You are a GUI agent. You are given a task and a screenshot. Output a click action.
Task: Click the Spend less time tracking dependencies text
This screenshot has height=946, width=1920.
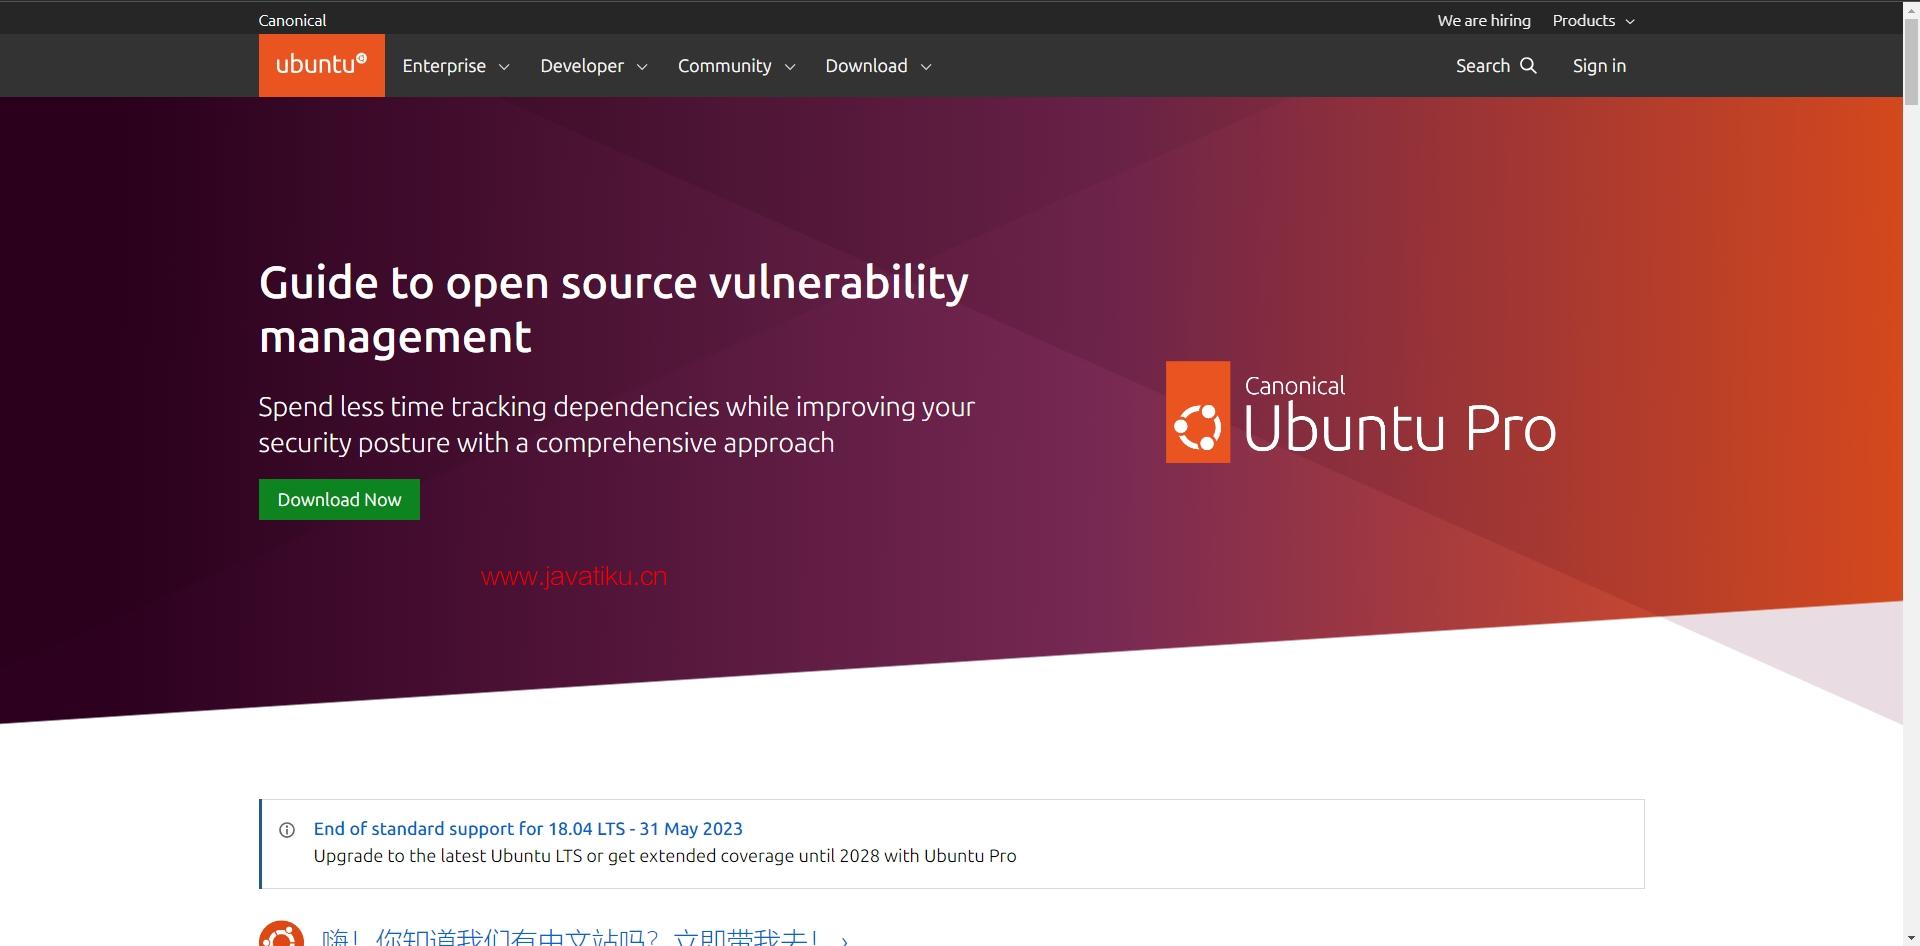[616, 425]
